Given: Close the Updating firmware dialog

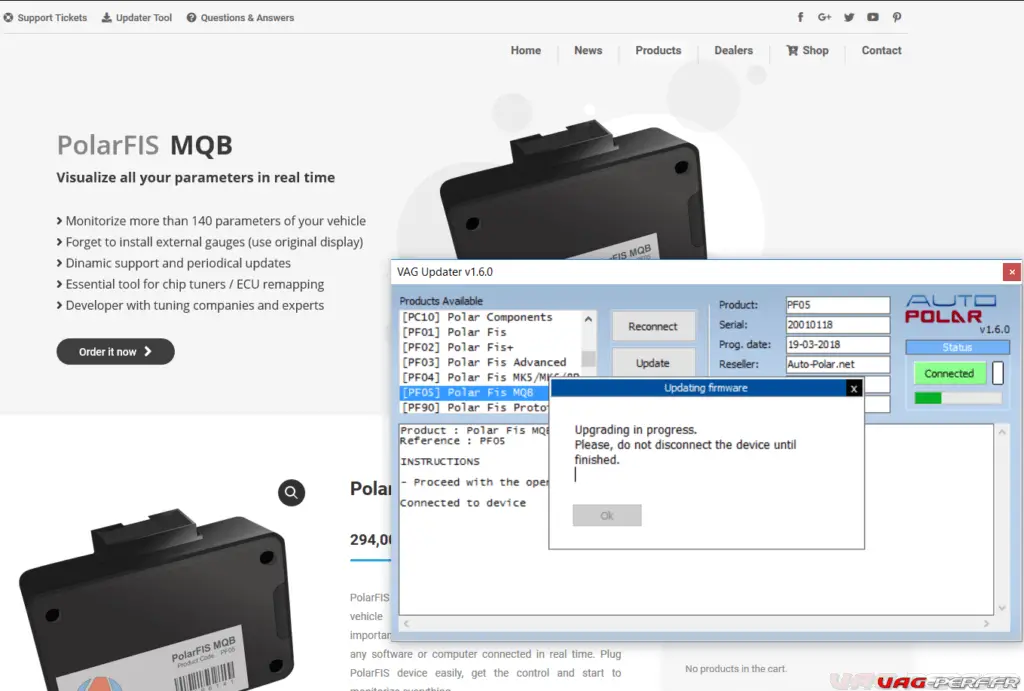Looking at the screenshot, I should (853, 389).
